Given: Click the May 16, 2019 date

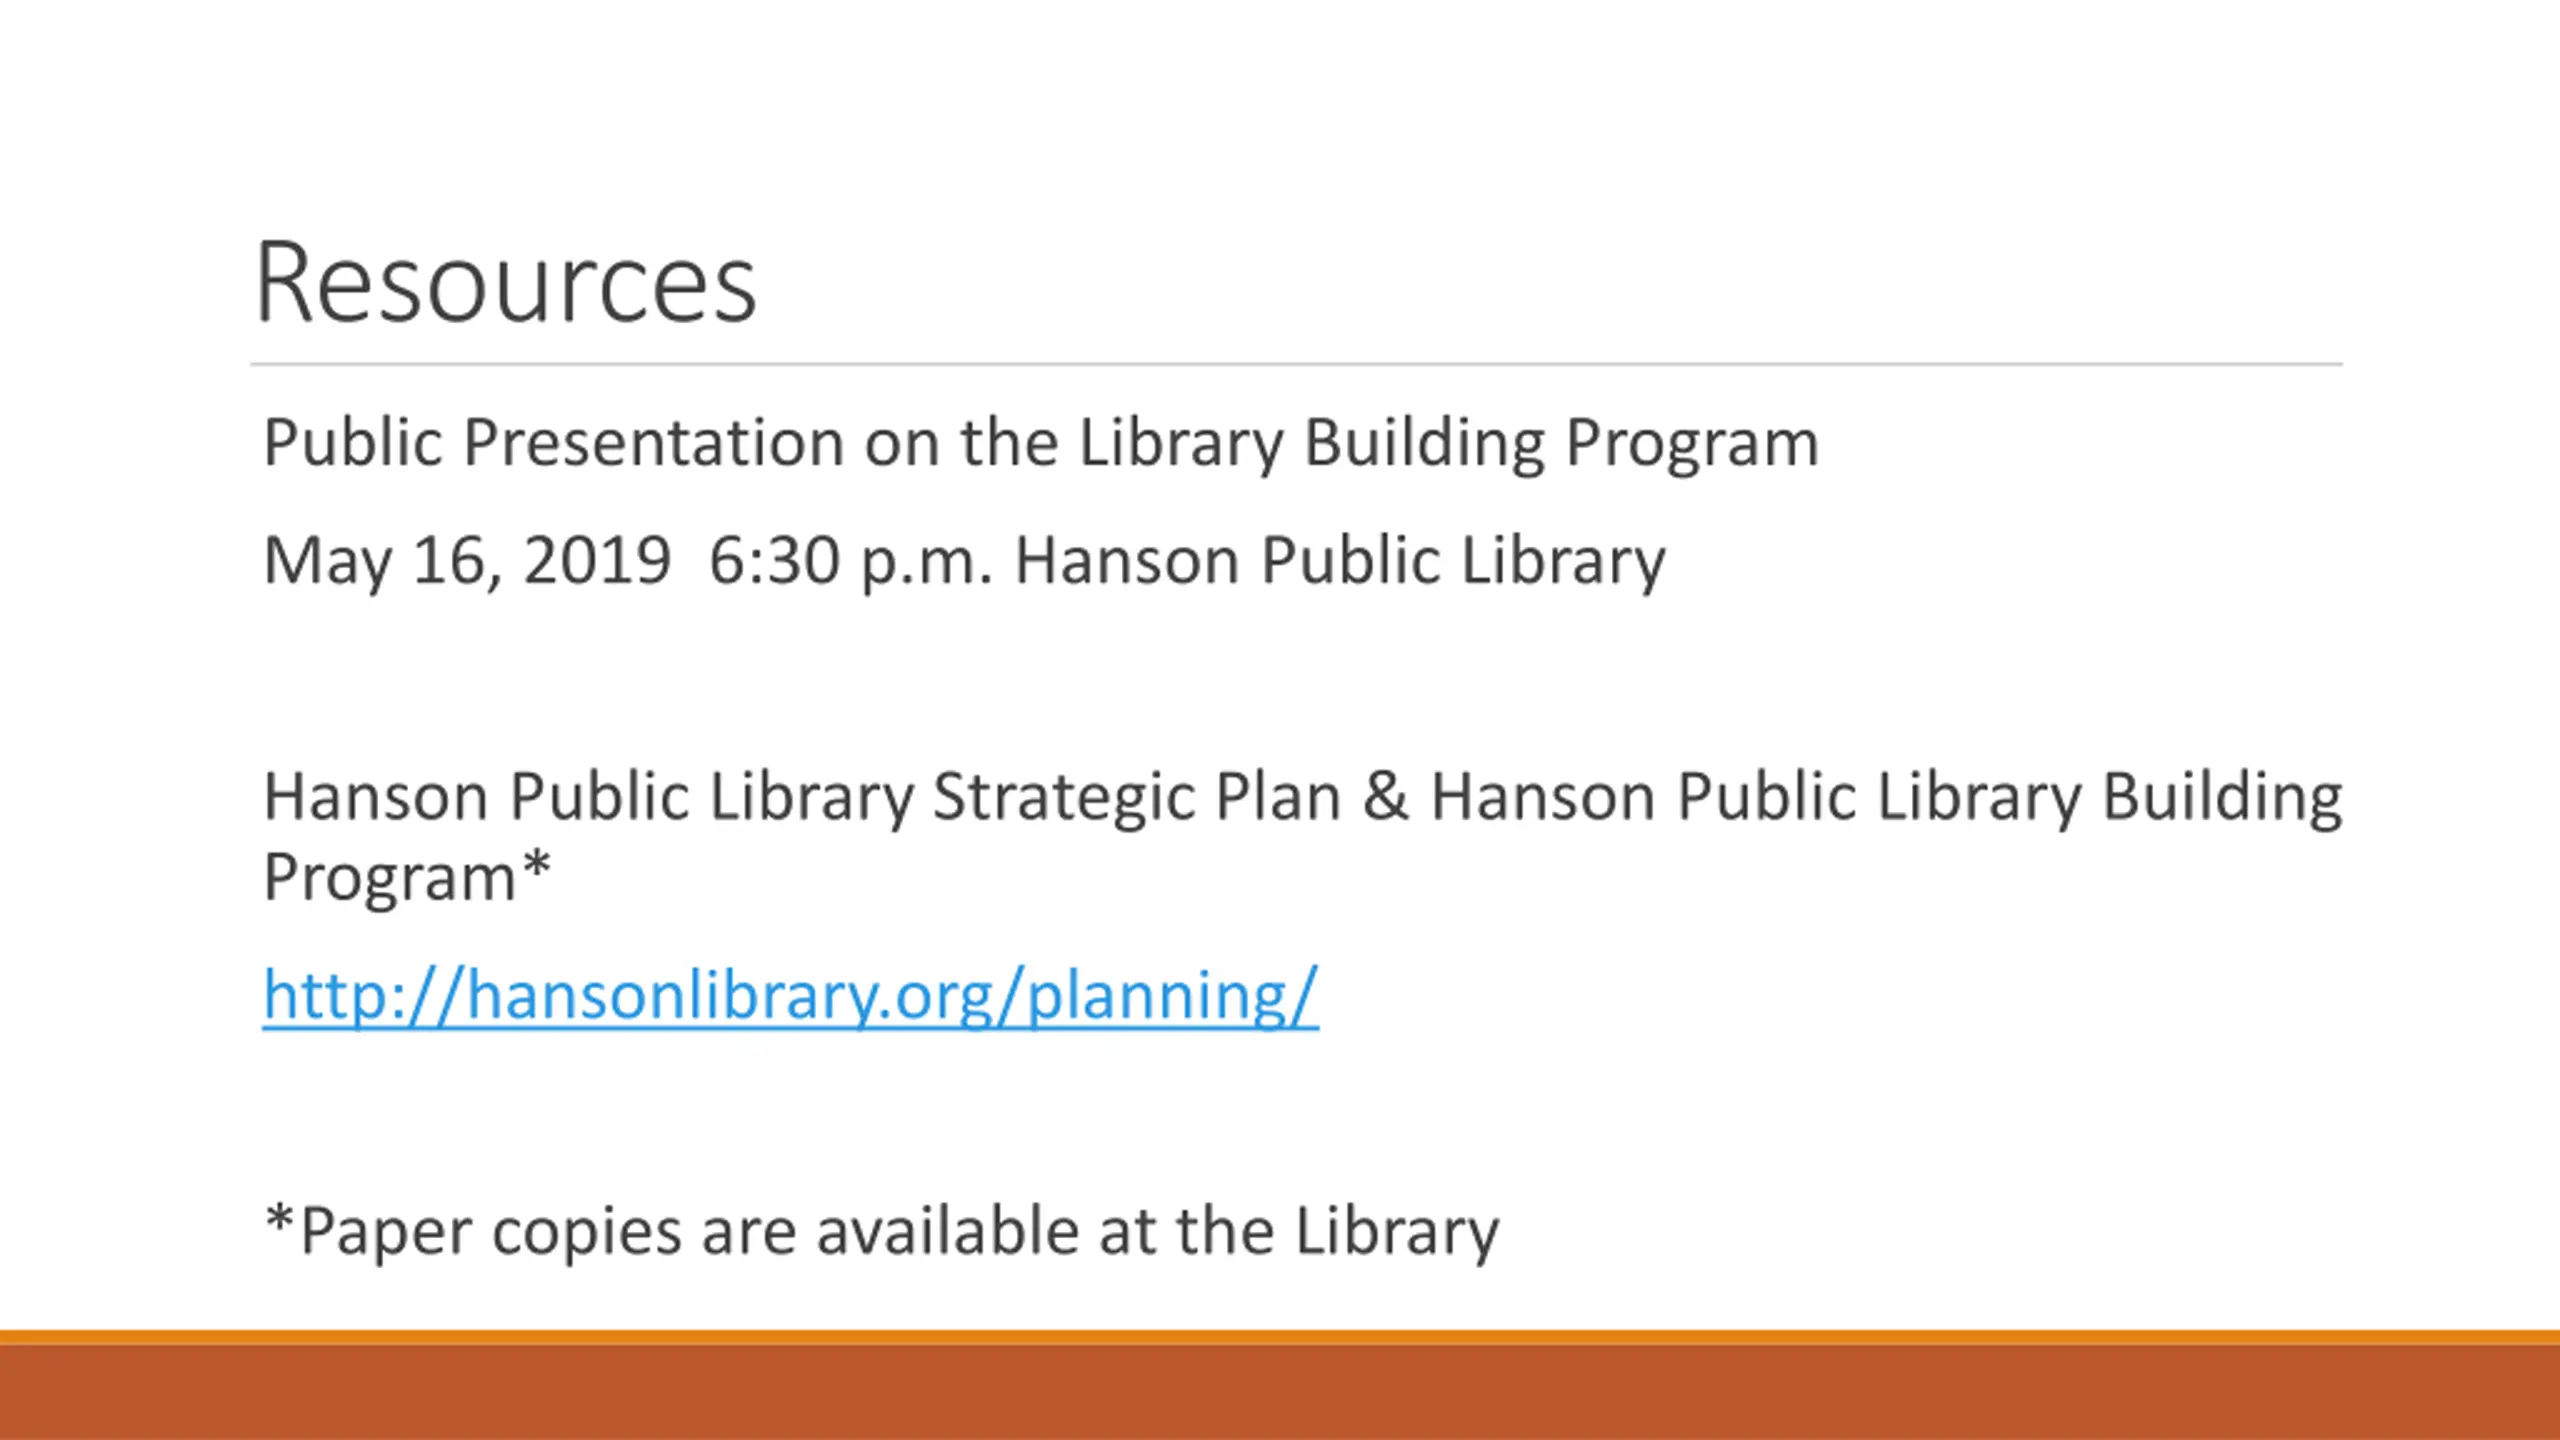Looking at the screenshot, I should pos(466,560).
